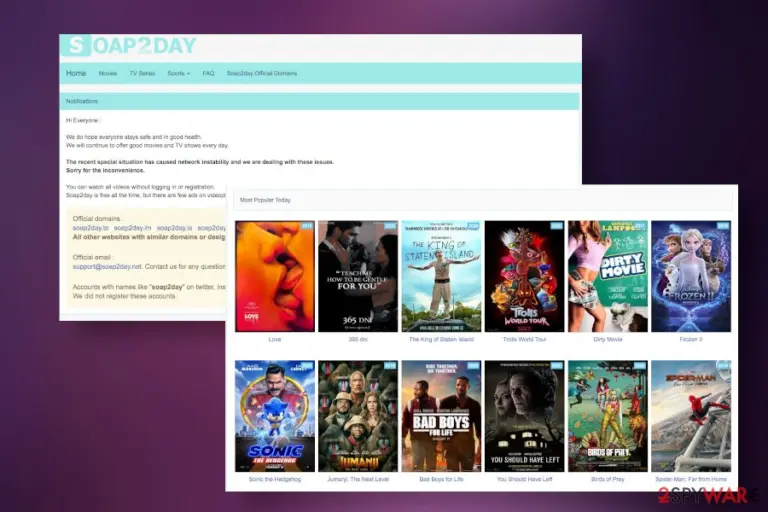Image resolution: width=768 pixels, height=512 pixels.
Task: Choose the Trolls World Tour poster
Action: [x=525, y=276]
